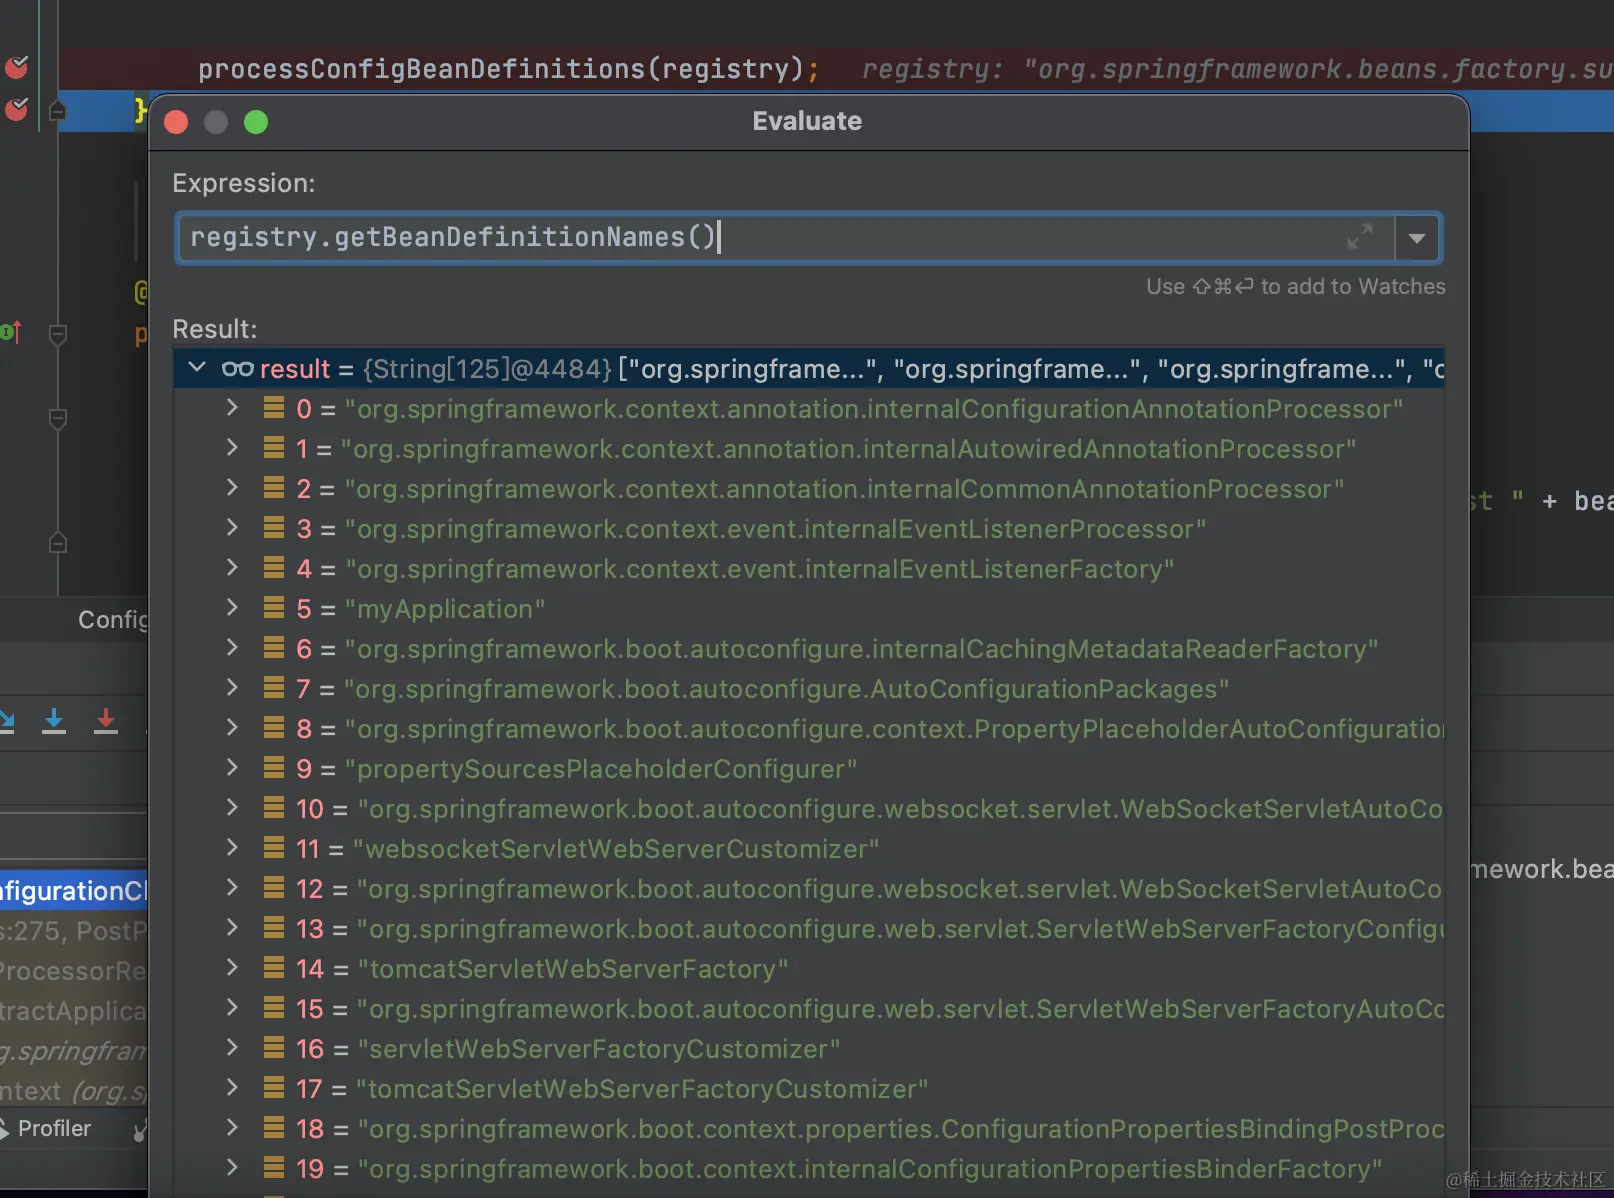
Task: Open the Profiler tab in debug window
Action: click(54, 1128)
